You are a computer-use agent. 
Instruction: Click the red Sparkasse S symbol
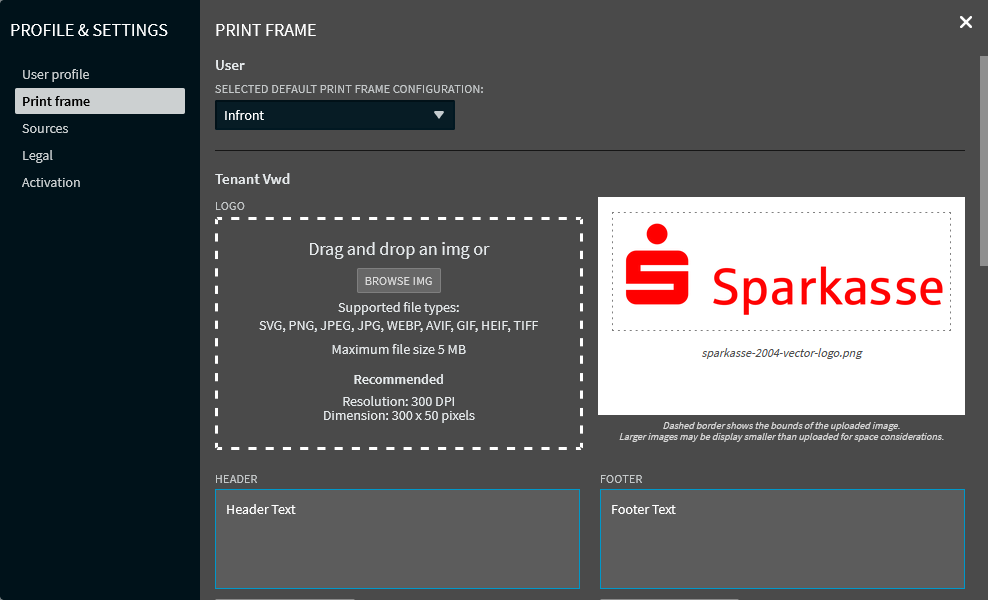tap(657, 265)
